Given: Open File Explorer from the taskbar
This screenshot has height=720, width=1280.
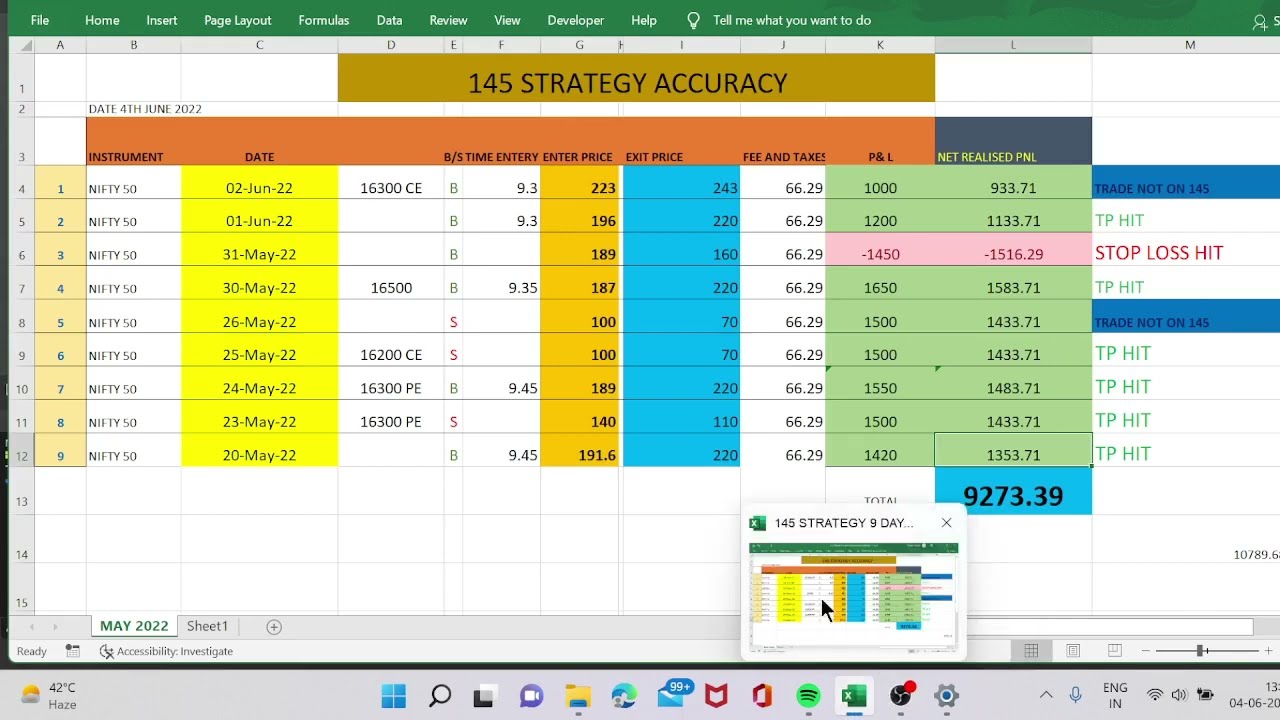Looking at the screenshot, I should (x=578, y=695).
